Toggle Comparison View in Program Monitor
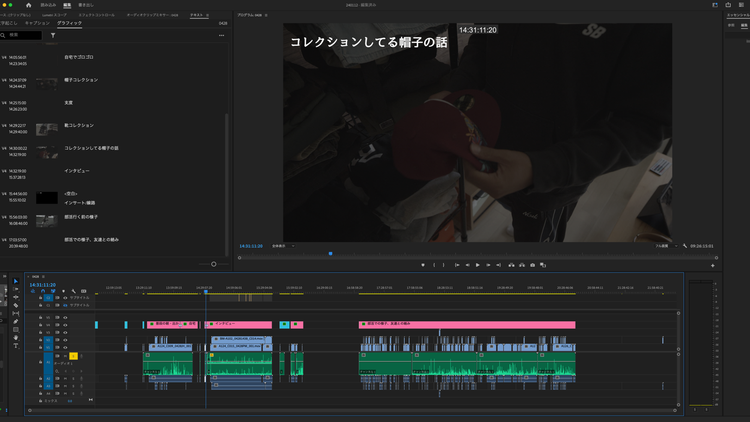 (543, 265)
